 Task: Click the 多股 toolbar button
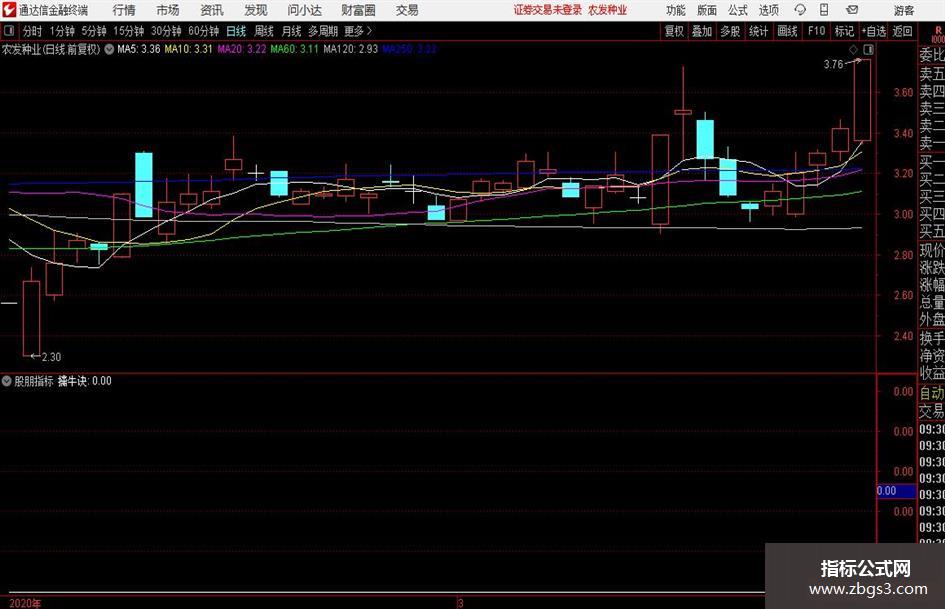pyautogui.click(x=730, y=31)
